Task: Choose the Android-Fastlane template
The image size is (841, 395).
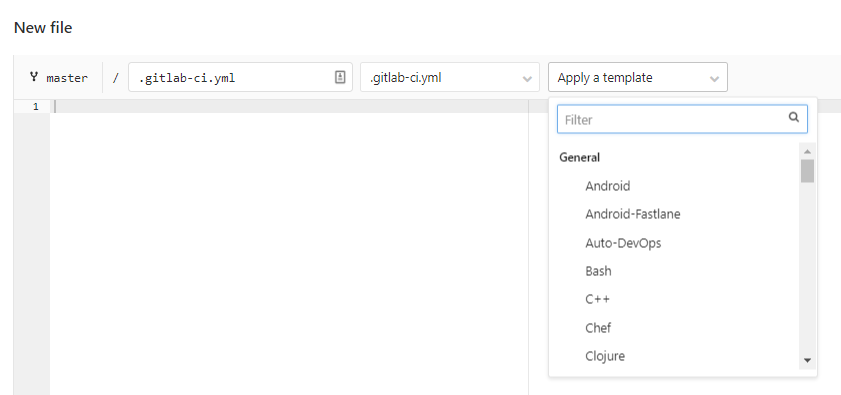Action: 632,214
